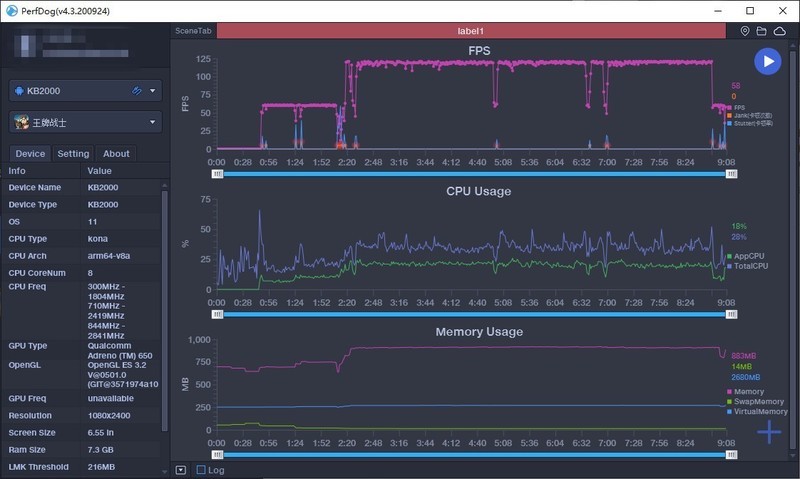
Task: Enable the Log checkbox
Action: 201,469
